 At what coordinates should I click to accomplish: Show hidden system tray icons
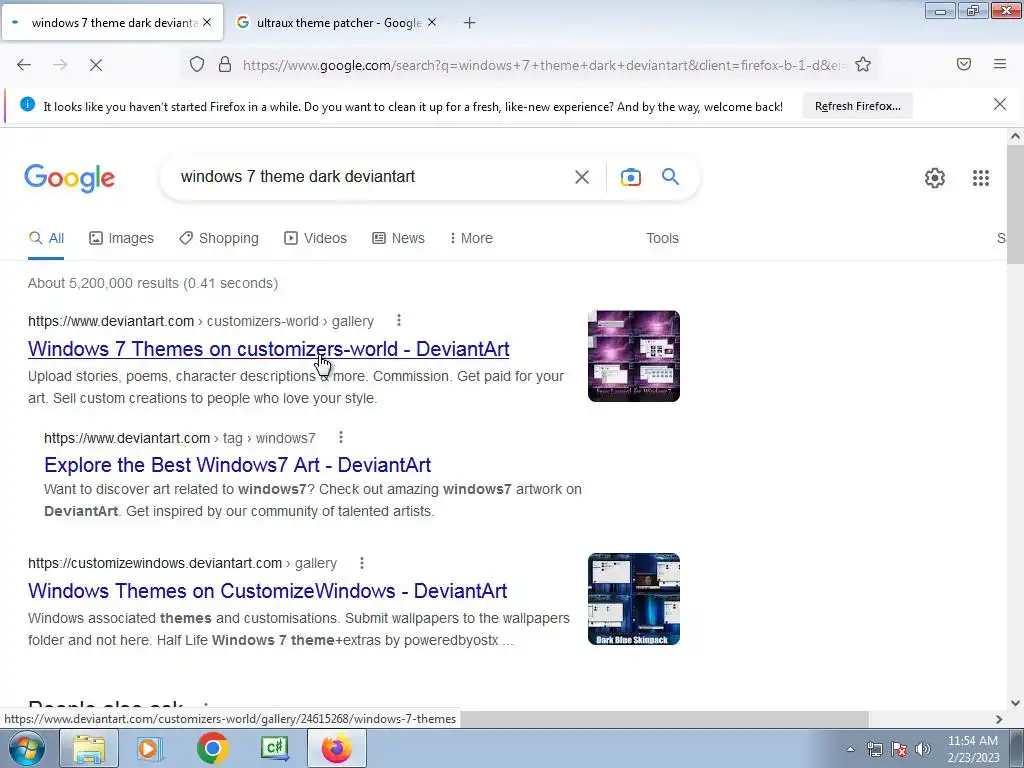[850, 750]
